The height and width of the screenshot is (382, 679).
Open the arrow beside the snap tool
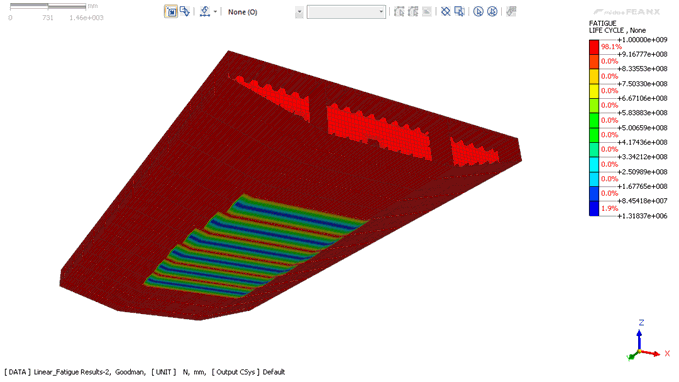(x=215, y=12)
